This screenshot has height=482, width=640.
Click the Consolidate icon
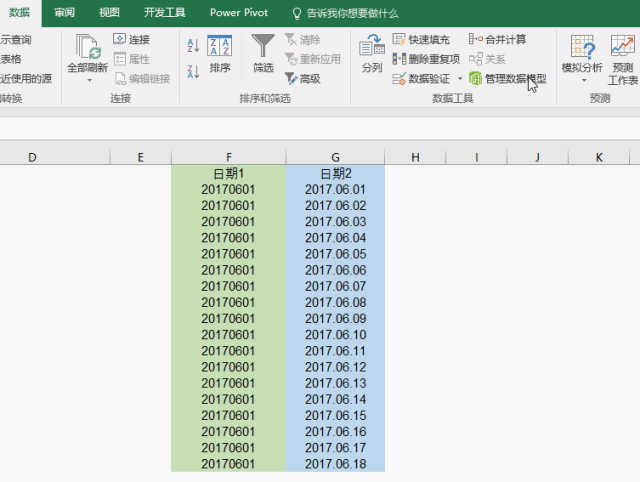click(x=476, y=39)
